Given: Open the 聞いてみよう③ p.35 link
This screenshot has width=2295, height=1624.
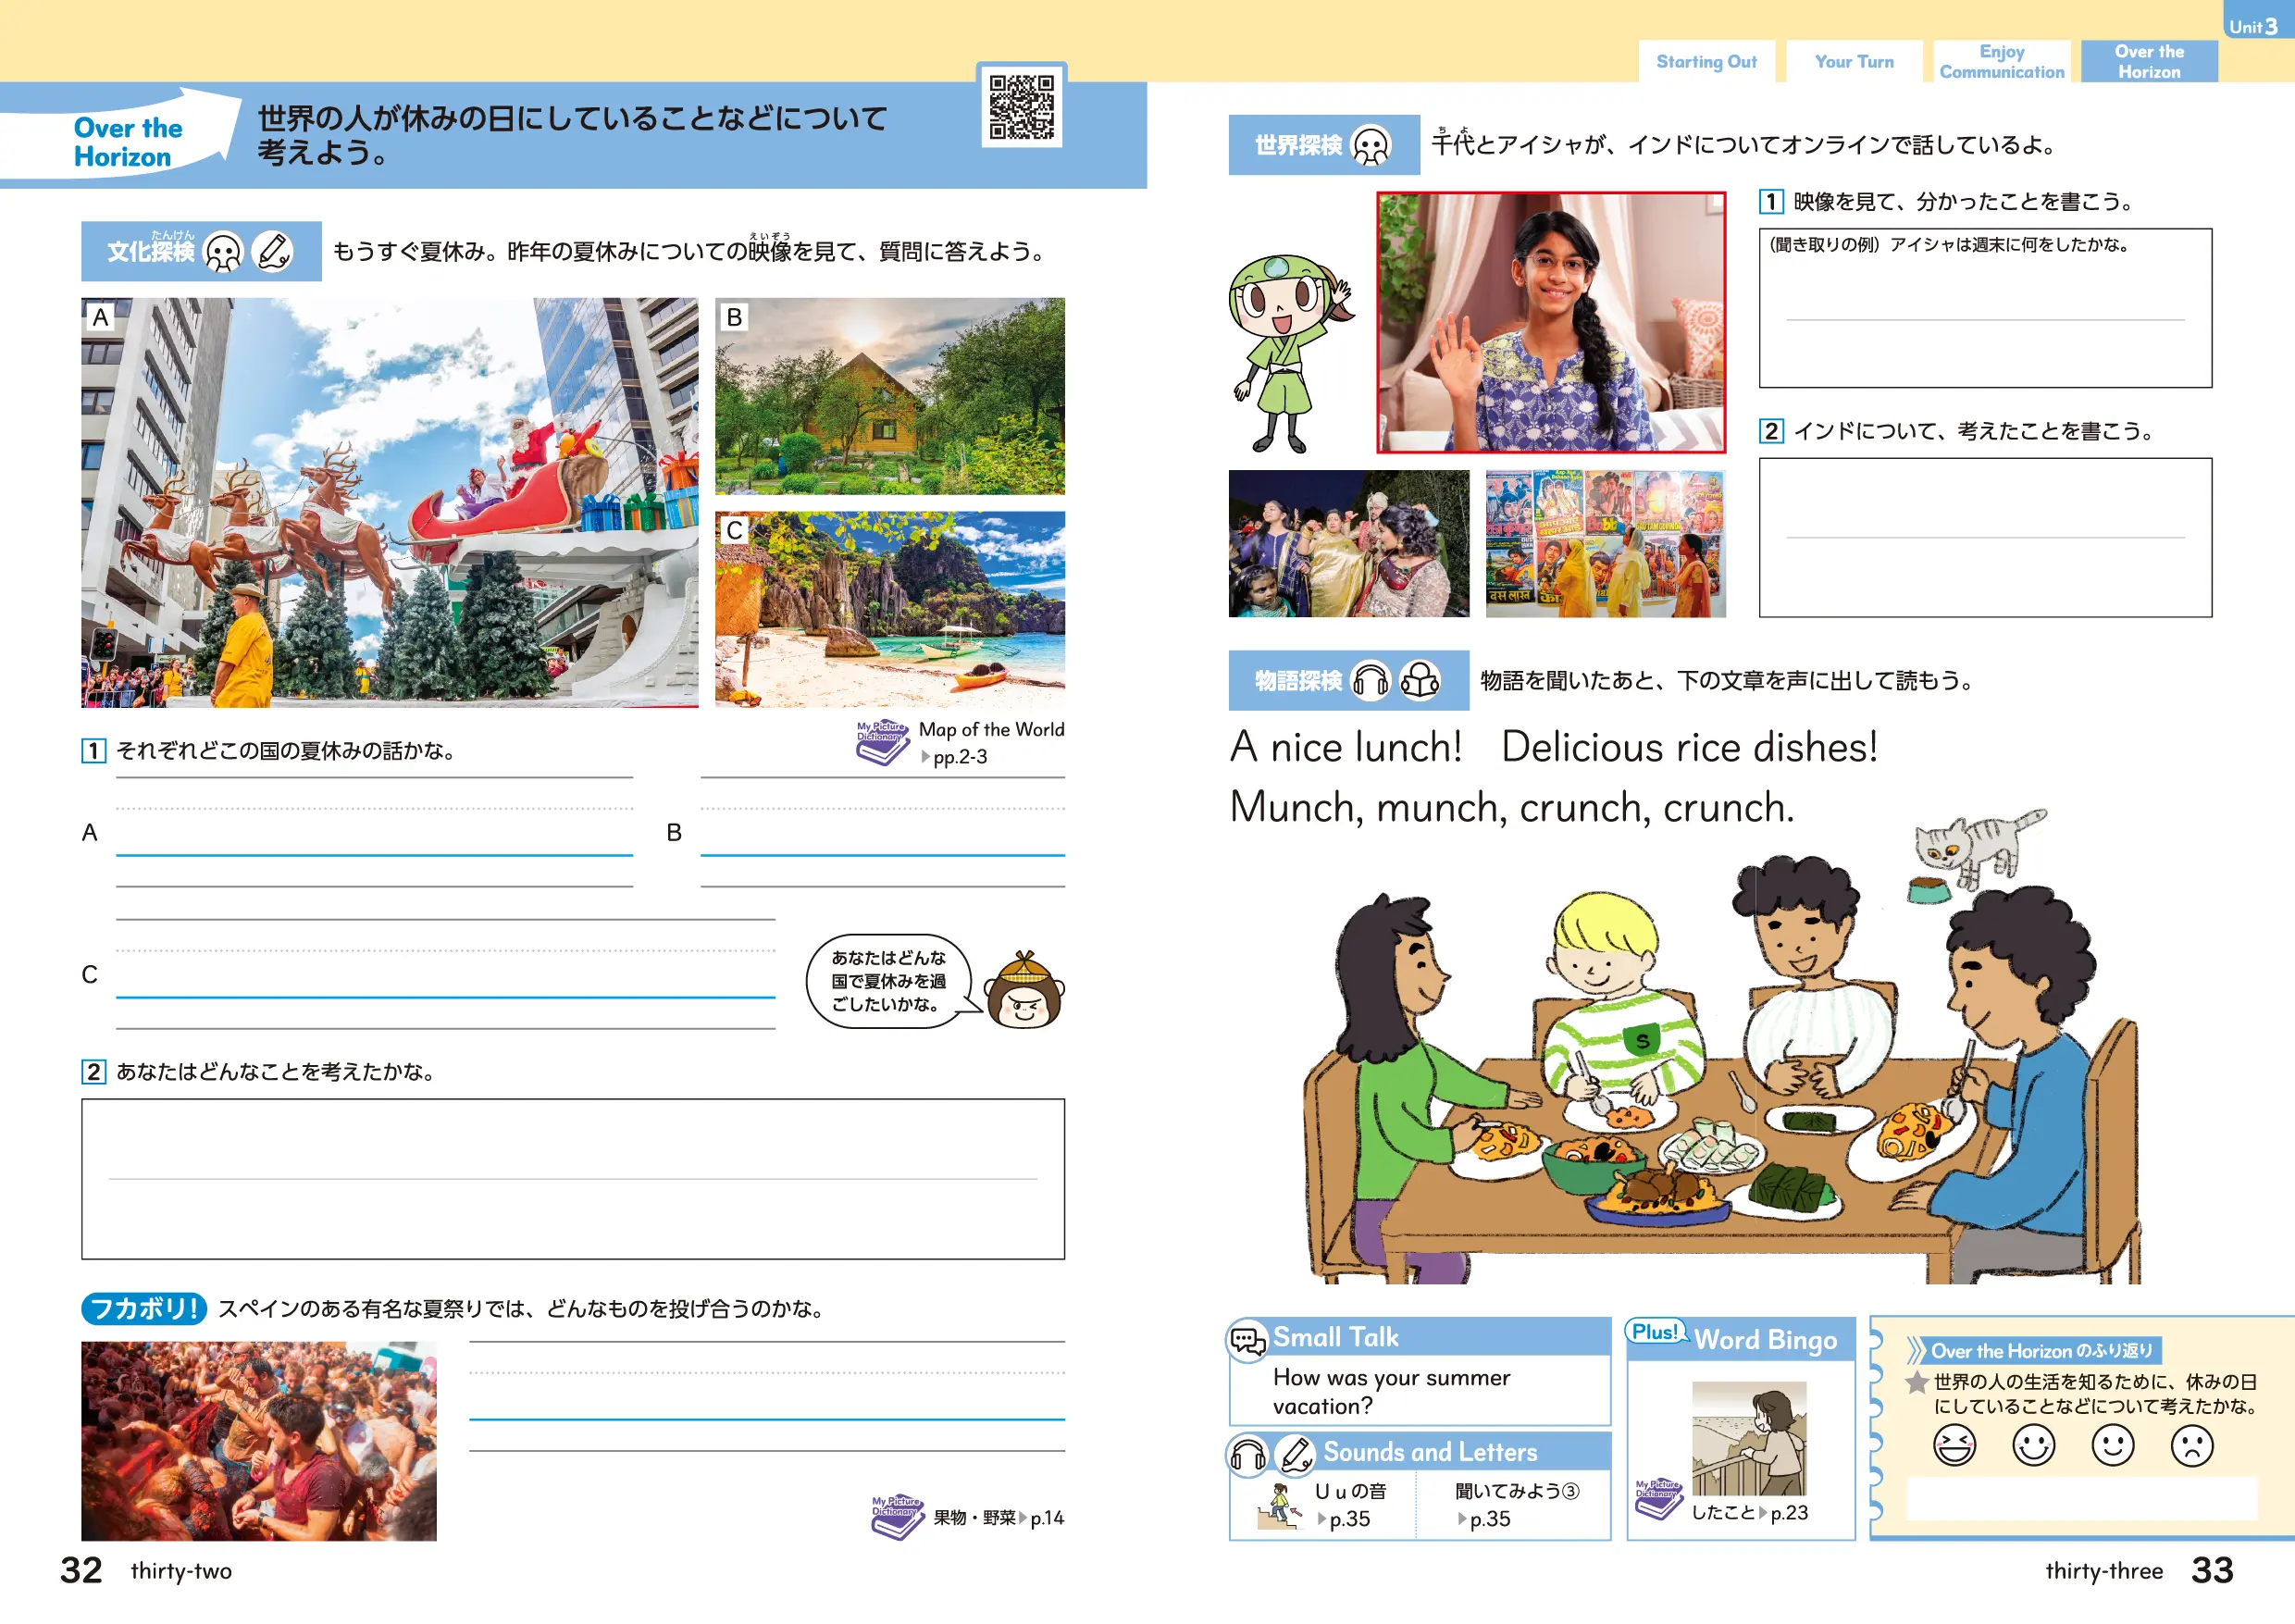Looking at the screenshot, I should click(x=1514, y=1505).
